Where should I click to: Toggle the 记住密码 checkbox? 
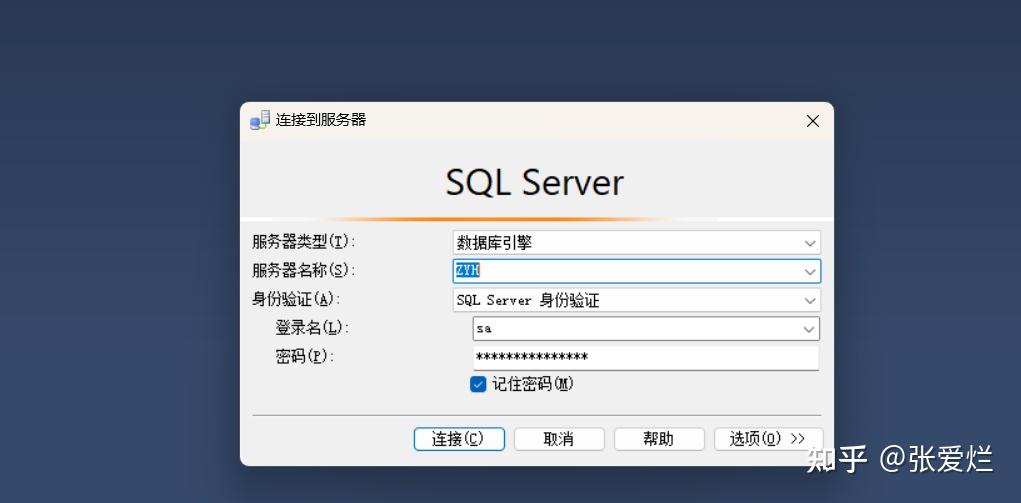point(479,384)
